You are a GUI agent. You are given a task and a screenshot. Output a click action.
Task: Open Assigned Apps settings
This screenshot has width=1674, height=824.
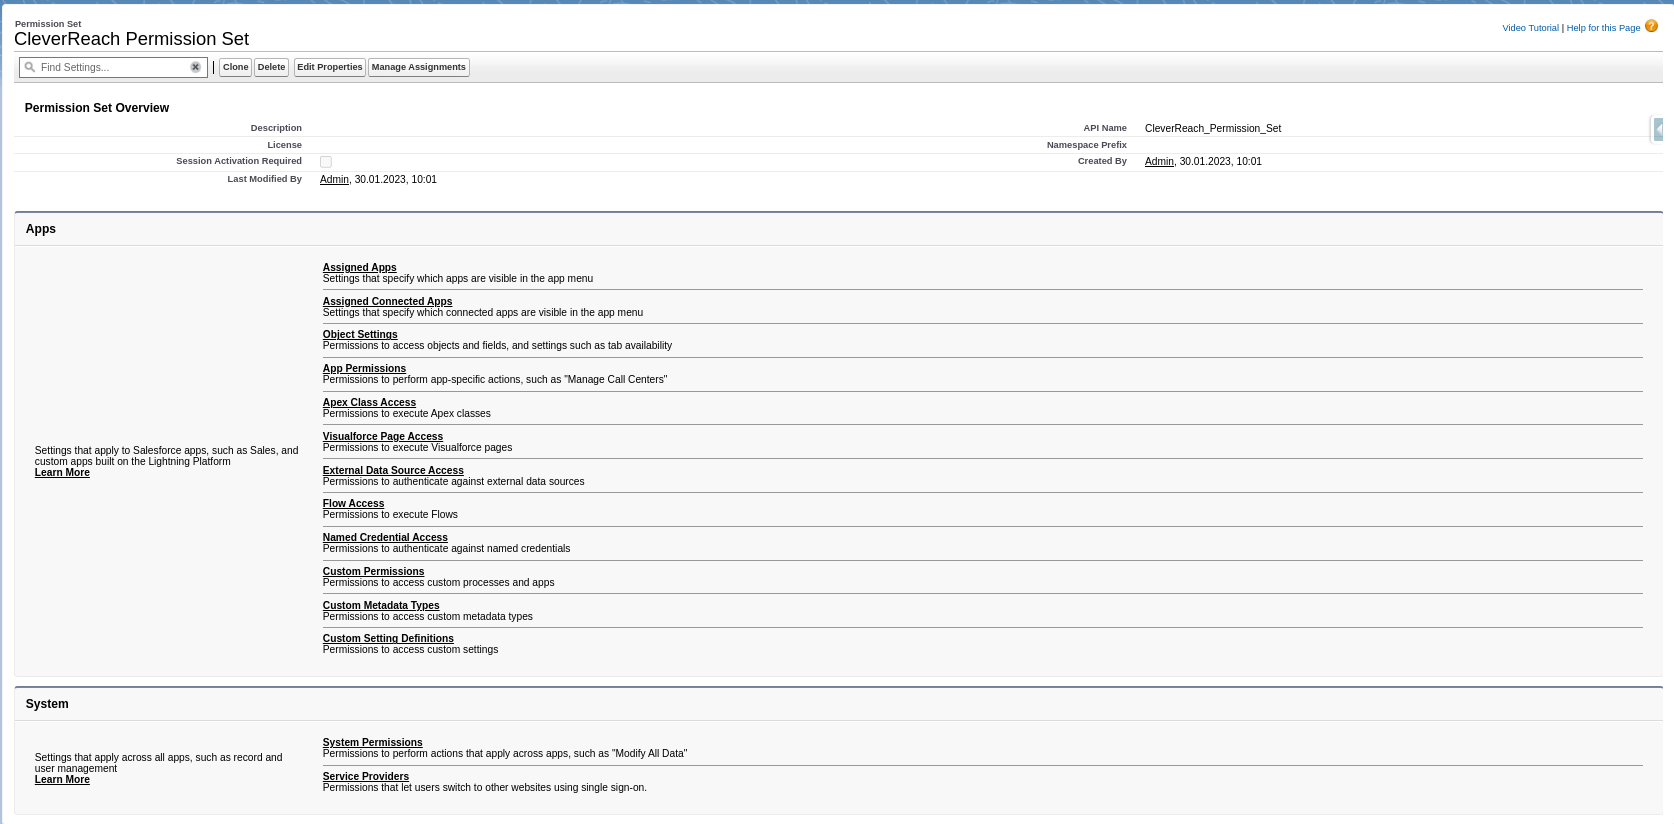point(360,268)
